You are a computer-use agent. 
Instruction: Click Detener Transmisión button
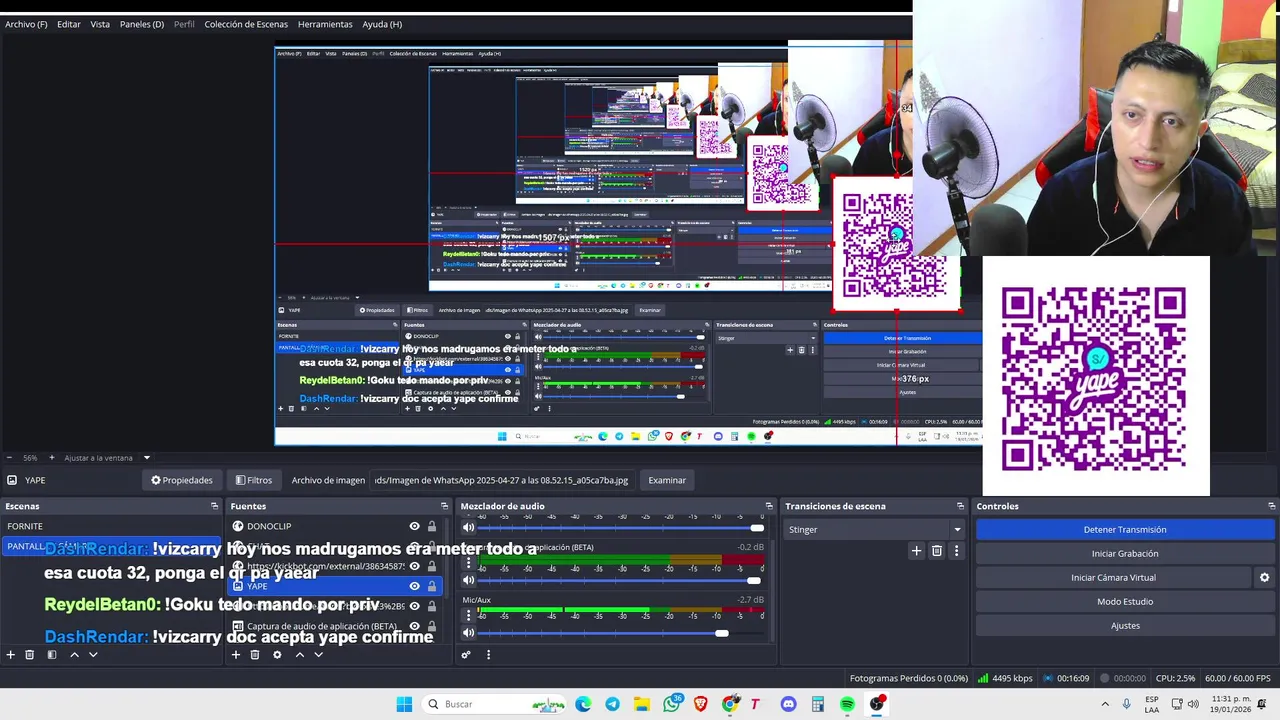coord(1125,529)
